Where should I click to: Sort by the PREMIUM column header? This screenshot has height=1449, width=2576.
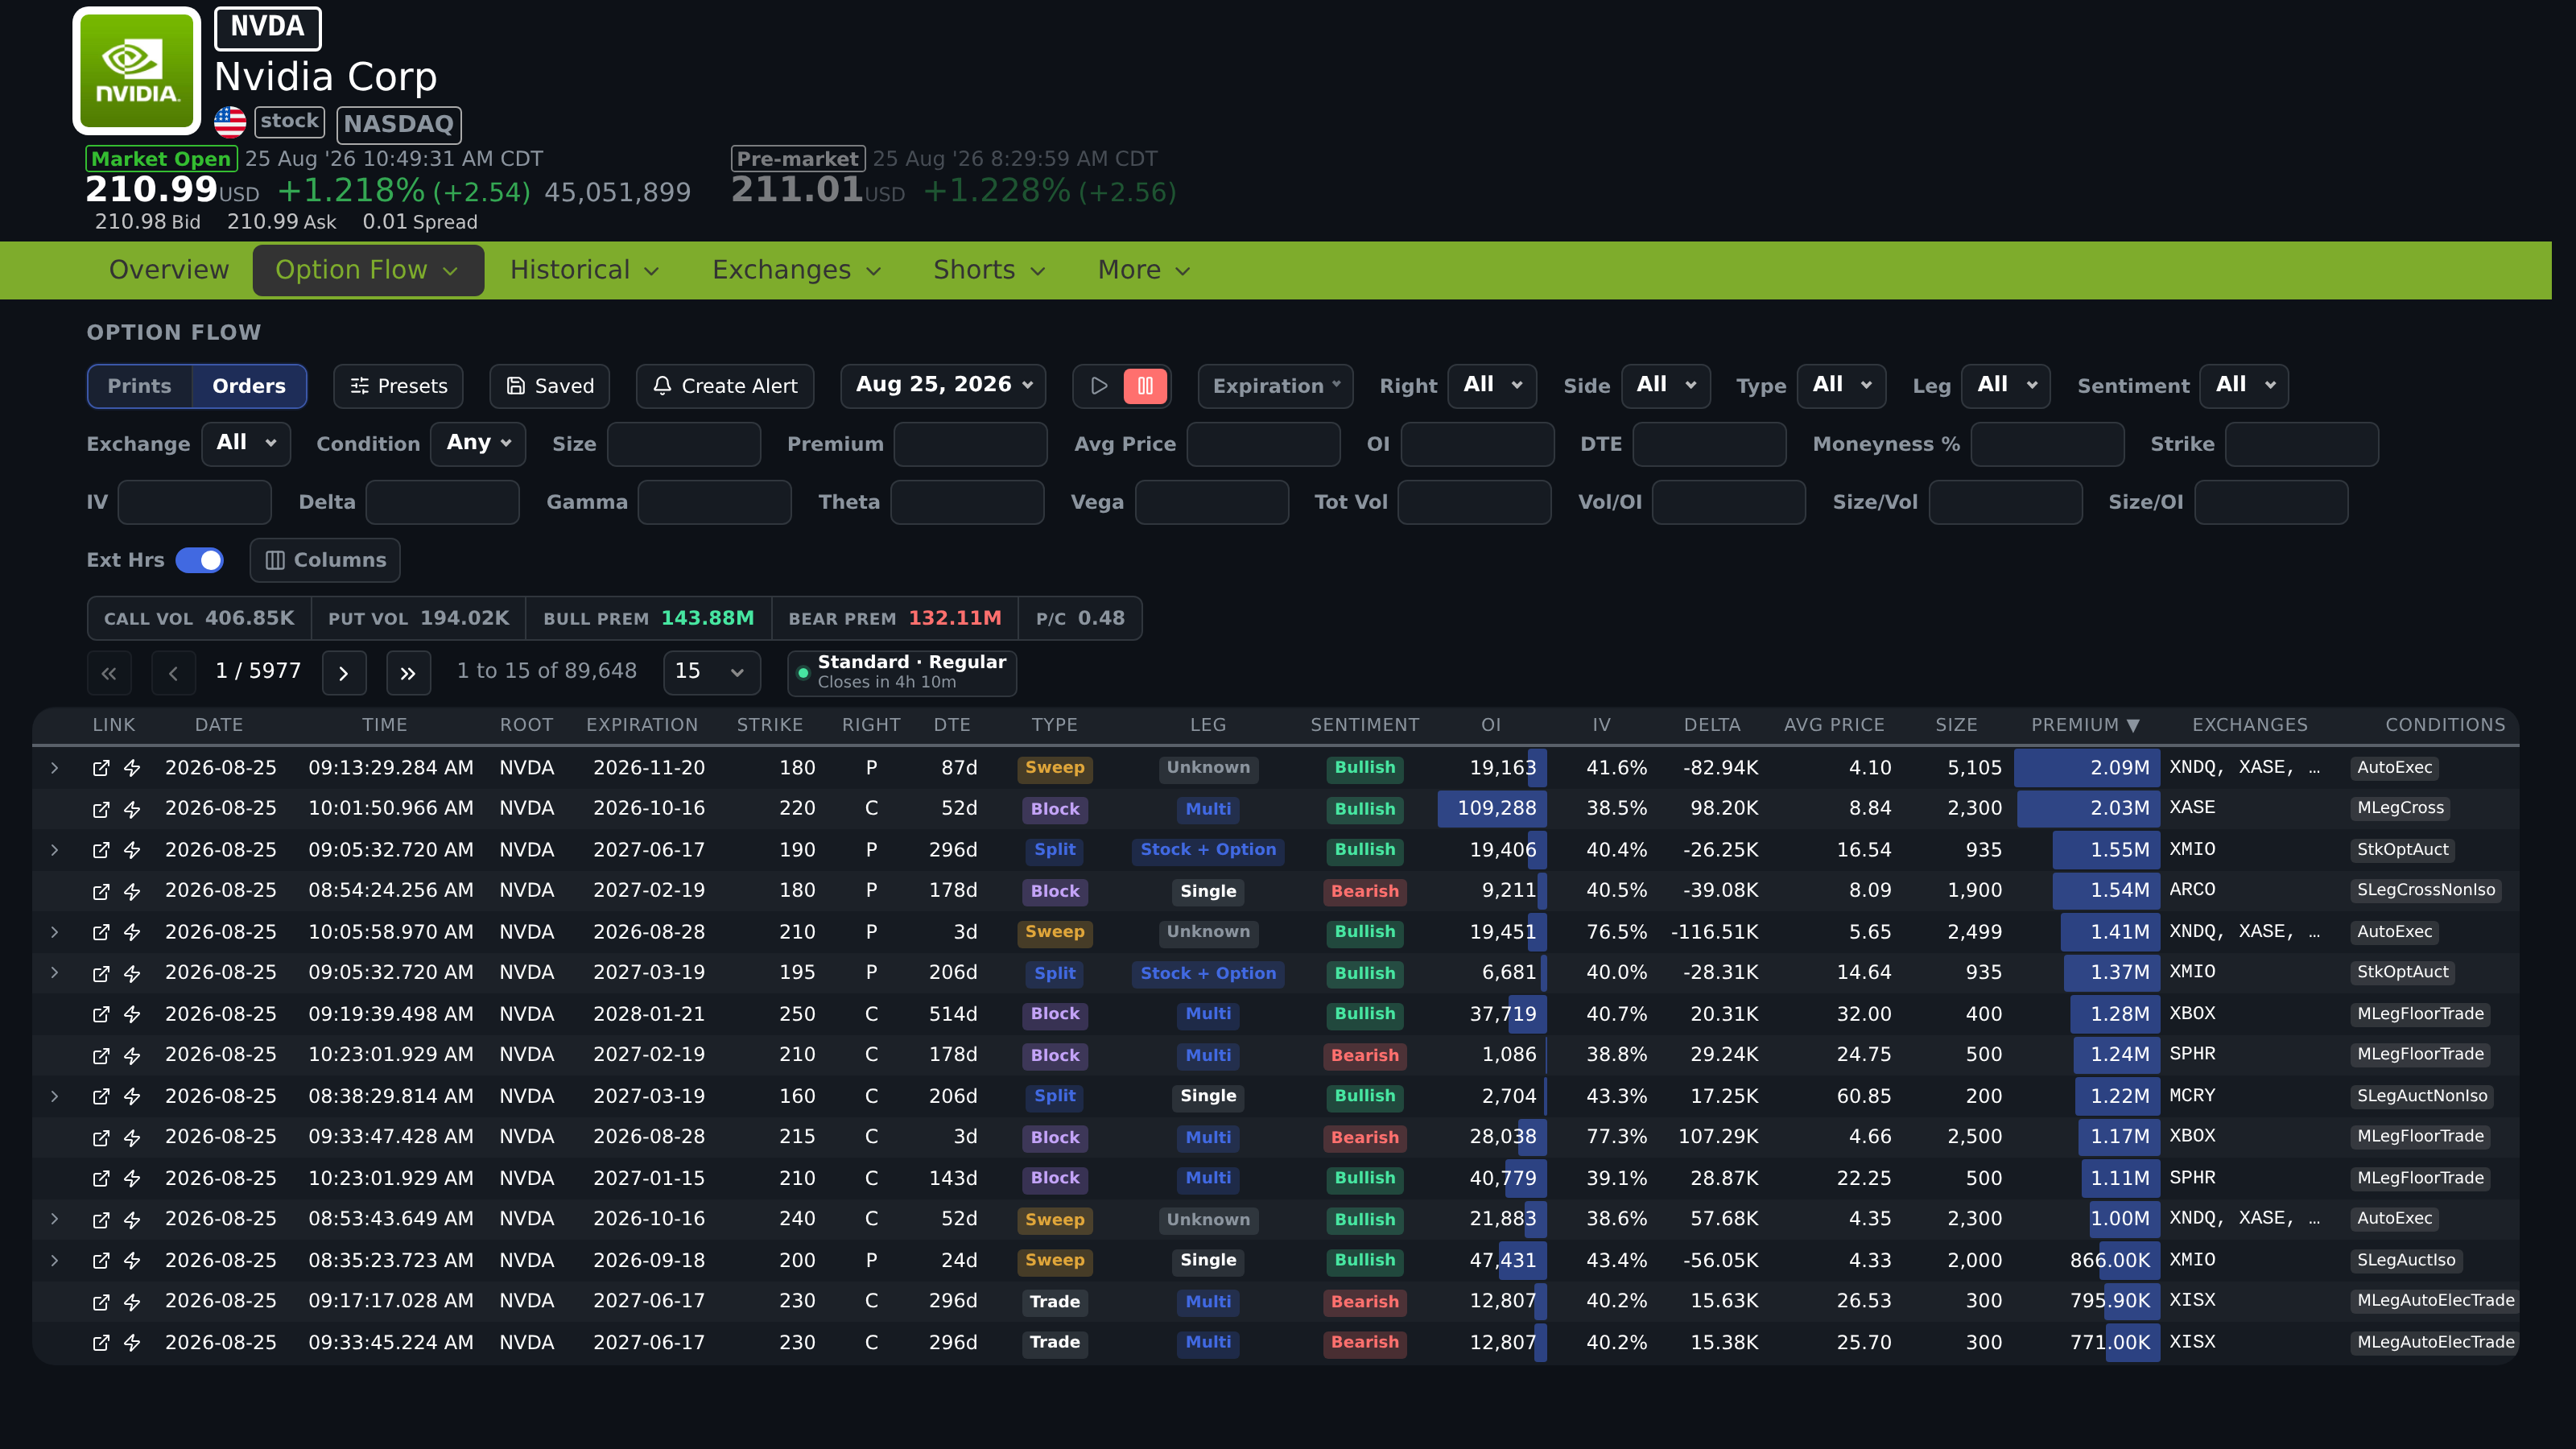[2084, 725]
